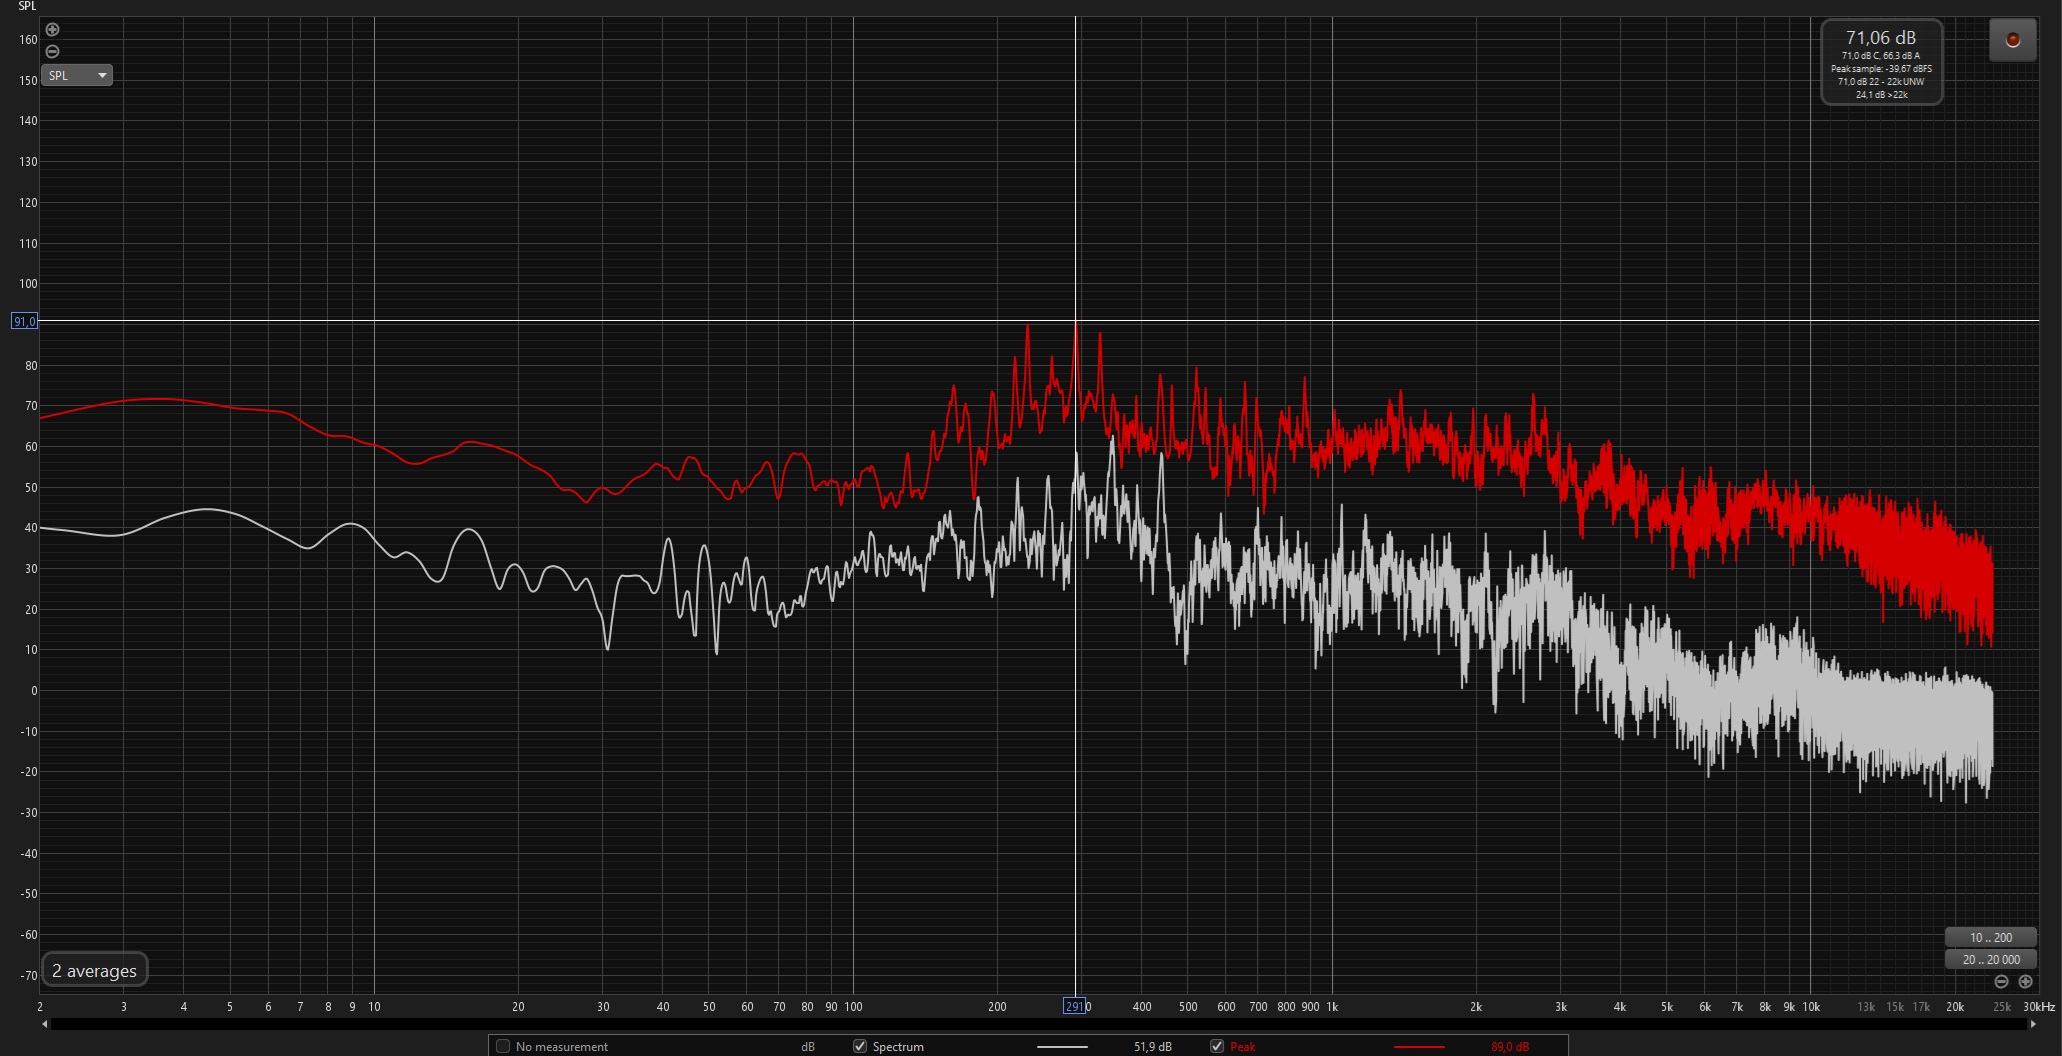The image size is (2062, 1056).
Task: Enable the No measurement trace checkbox
Action: [503, 1046]
